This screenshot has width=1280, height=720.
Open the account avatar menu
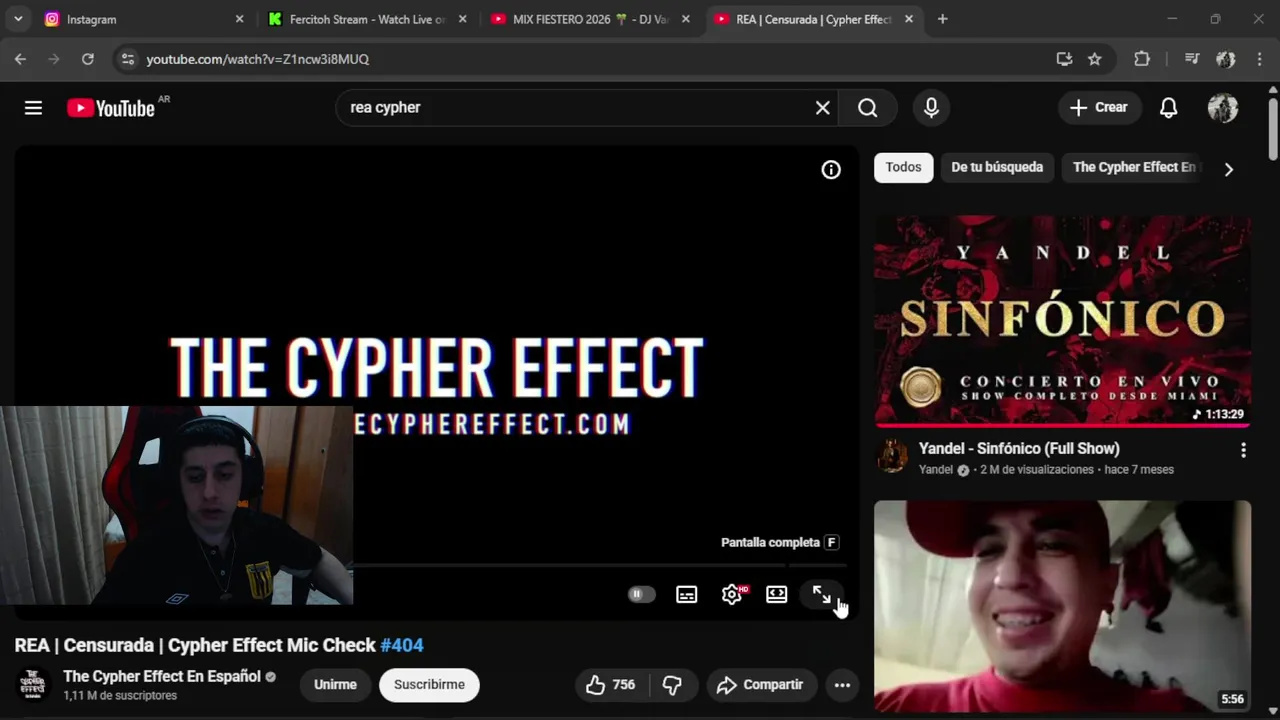(x=1222, y=108)
